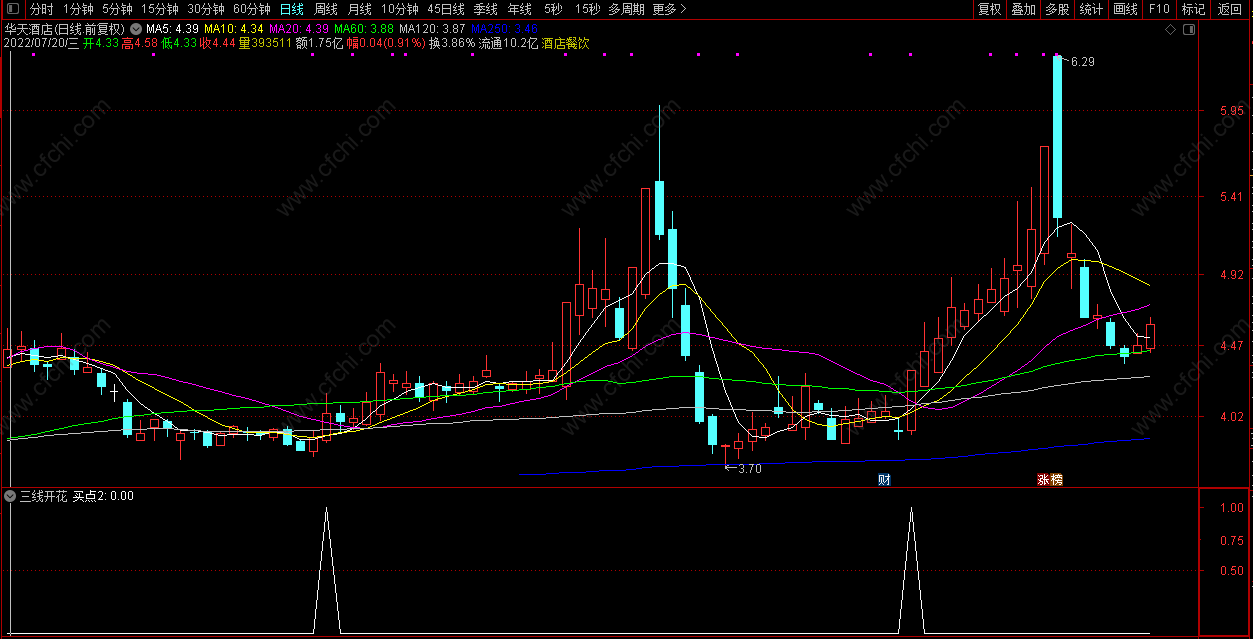
Task: Click the 叠加 overlay button
Action: coord(1023,9)
